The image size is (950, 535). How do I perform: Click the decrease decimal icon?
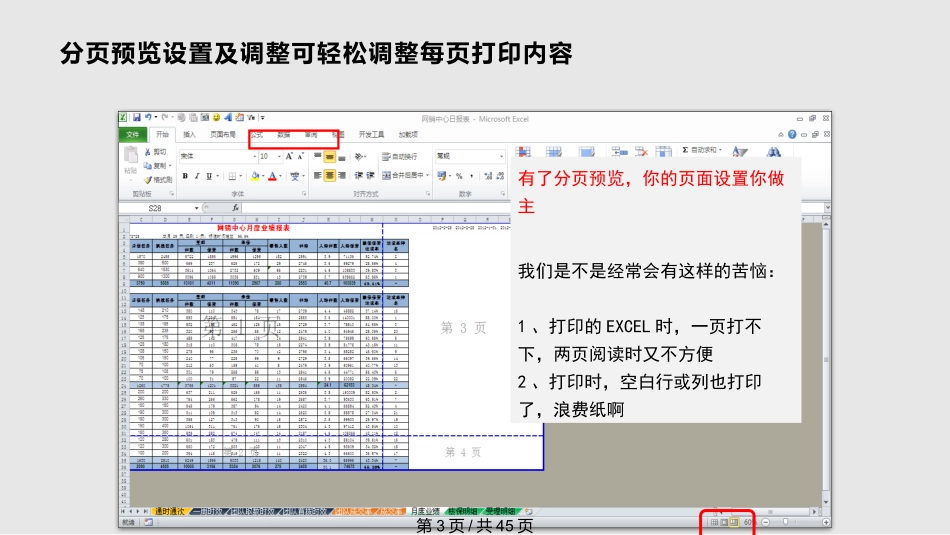(500, 176)
